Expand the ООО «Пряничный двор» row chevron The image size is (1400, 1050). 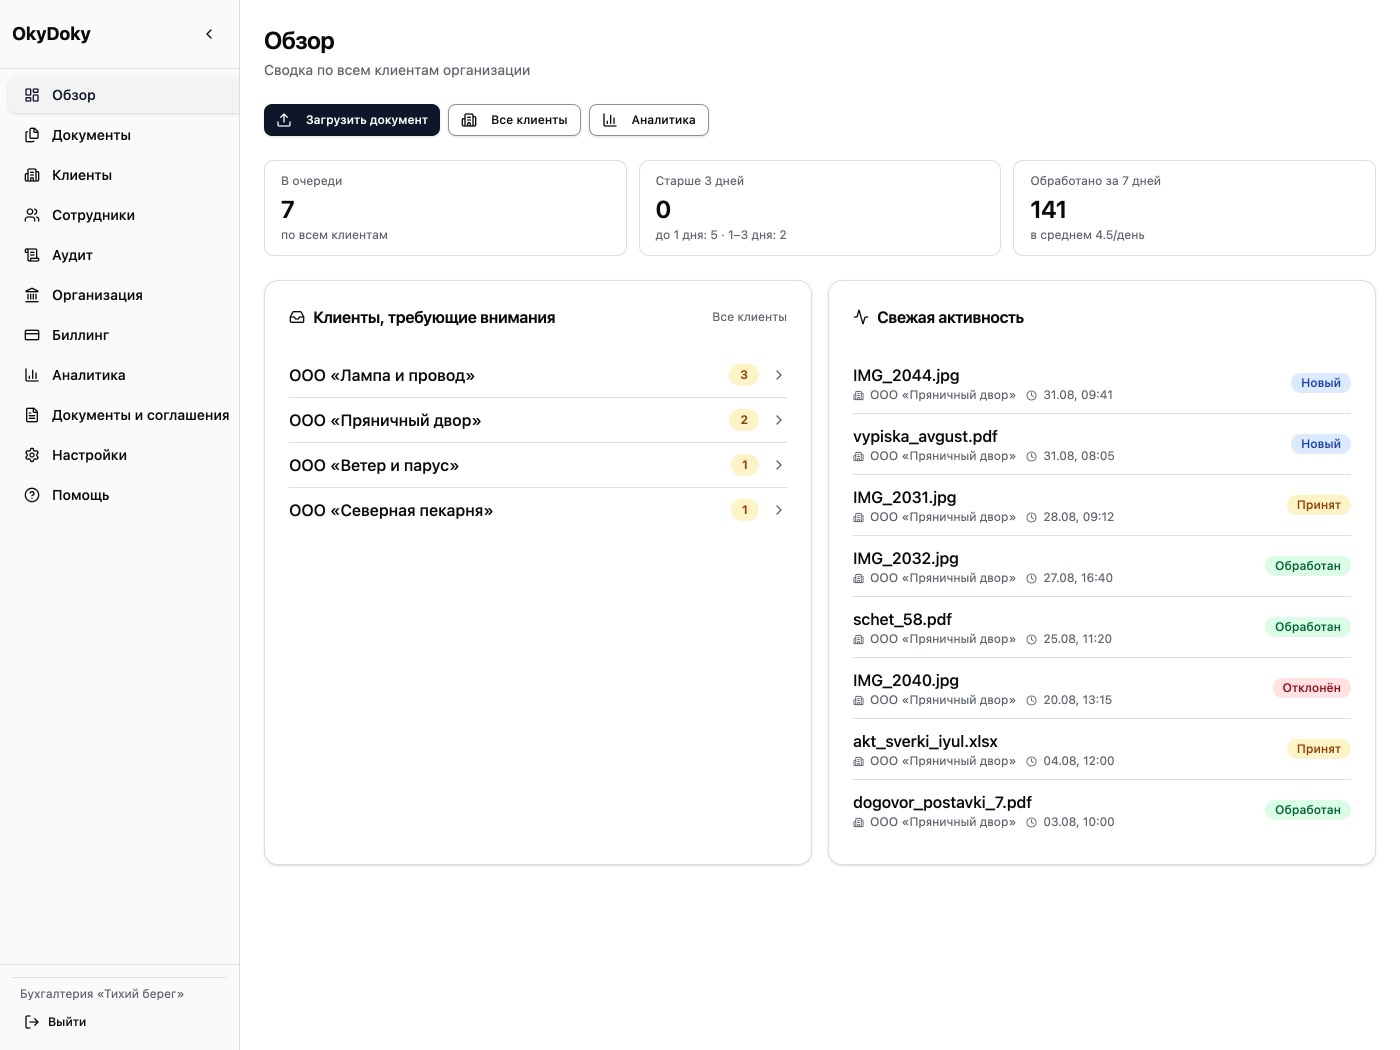[779, 420]
